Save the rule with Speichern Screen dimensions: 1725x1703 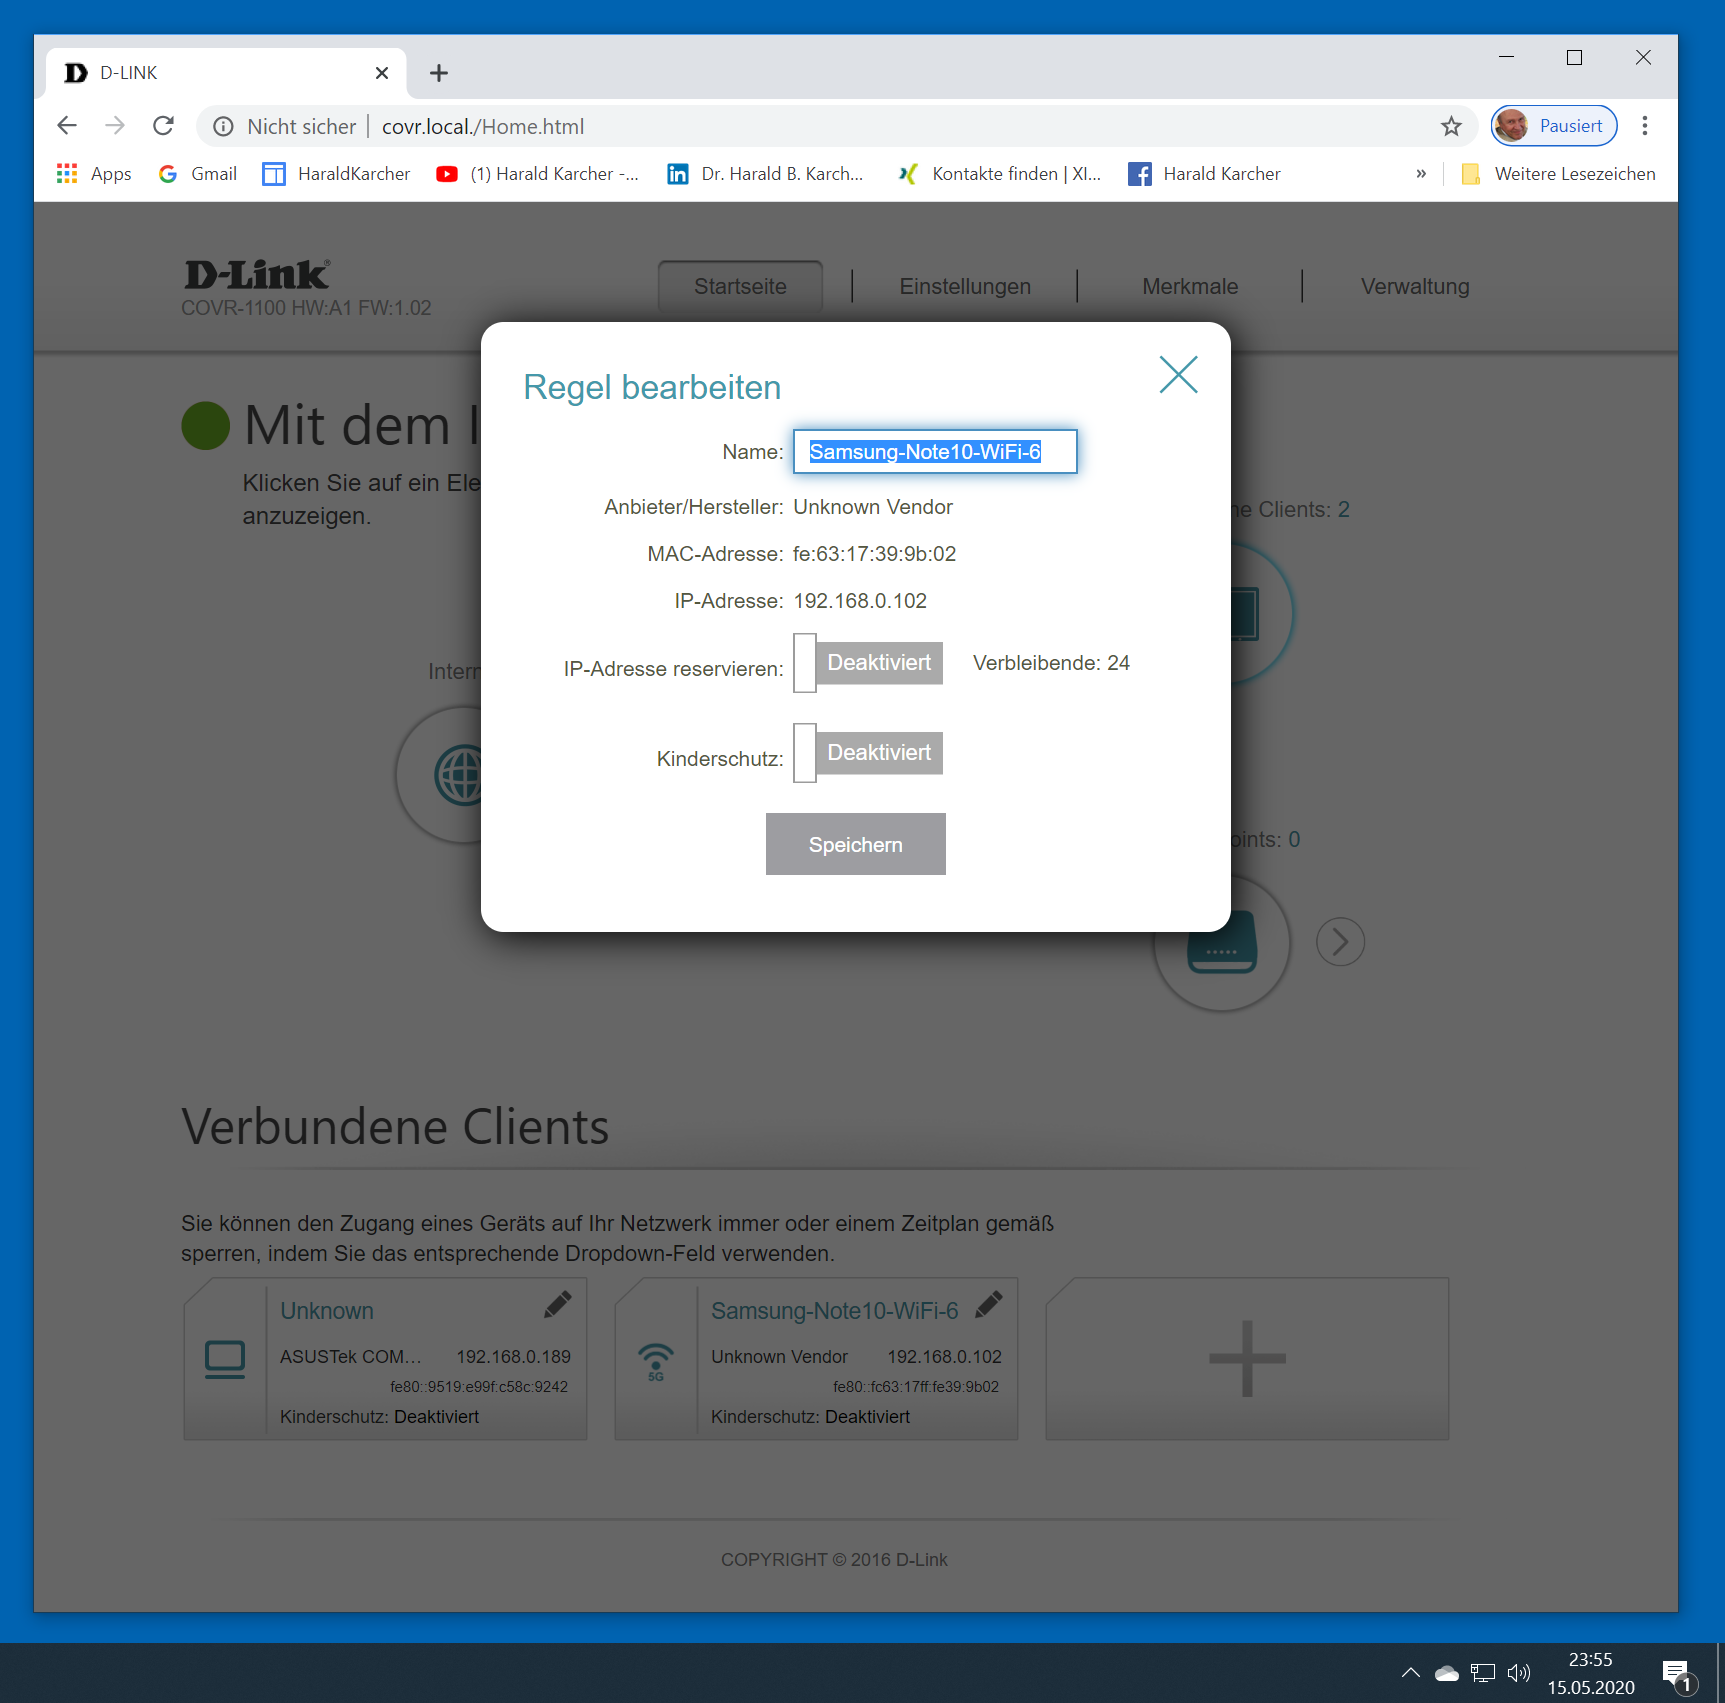click(x=856, y=844)
